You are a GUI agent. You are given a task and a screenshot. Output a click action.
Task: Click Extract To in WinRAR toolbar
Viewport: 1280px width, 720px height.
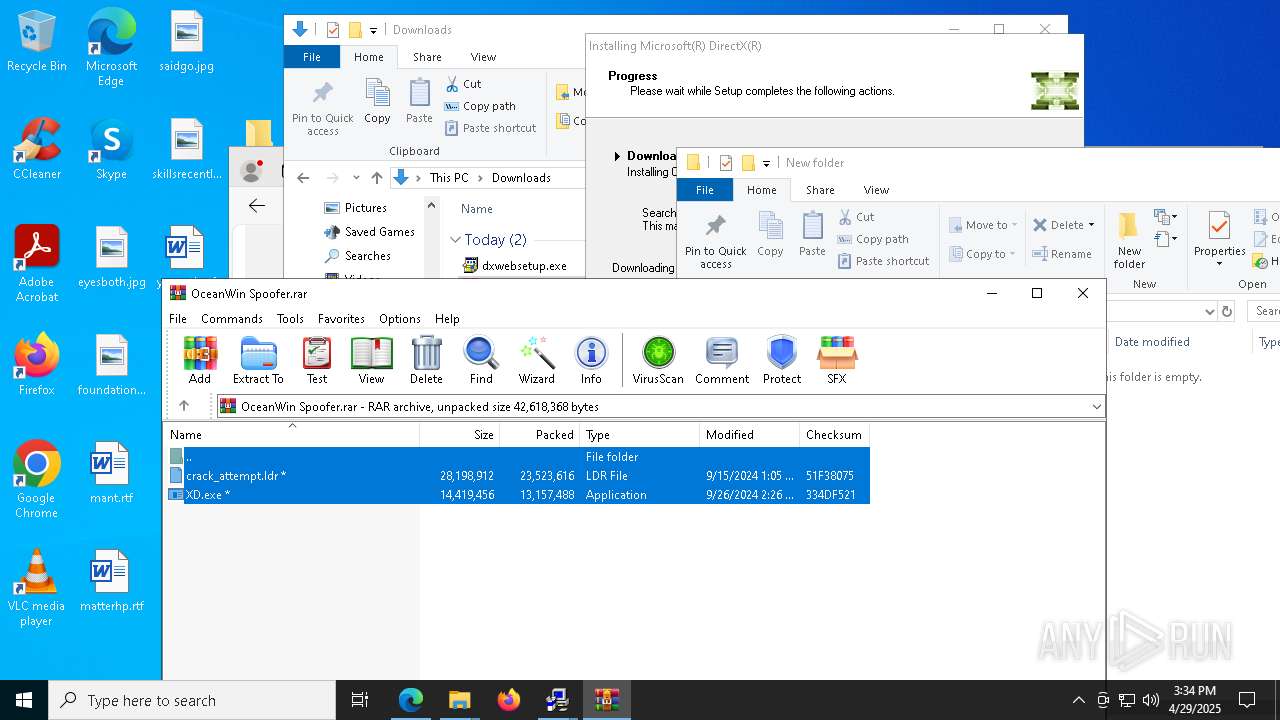[x=258, y=360]
